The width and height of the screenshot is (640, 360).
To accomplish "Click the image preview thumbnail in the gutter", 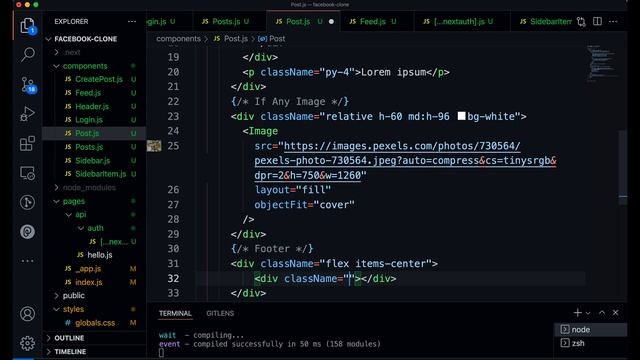I will click(154, 146).
